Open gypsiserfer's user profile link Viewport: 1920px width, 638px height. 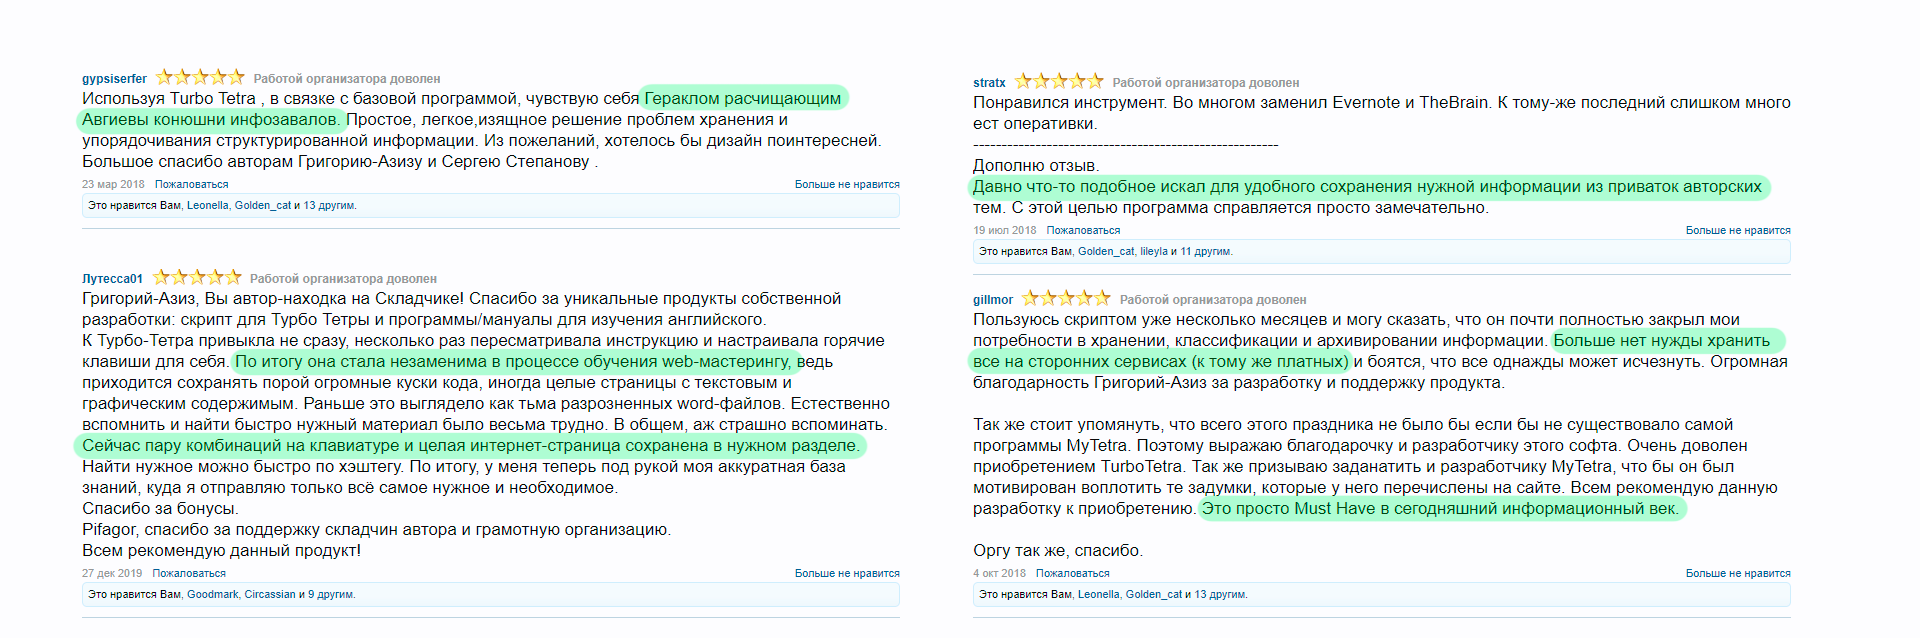tap(114, 79)
